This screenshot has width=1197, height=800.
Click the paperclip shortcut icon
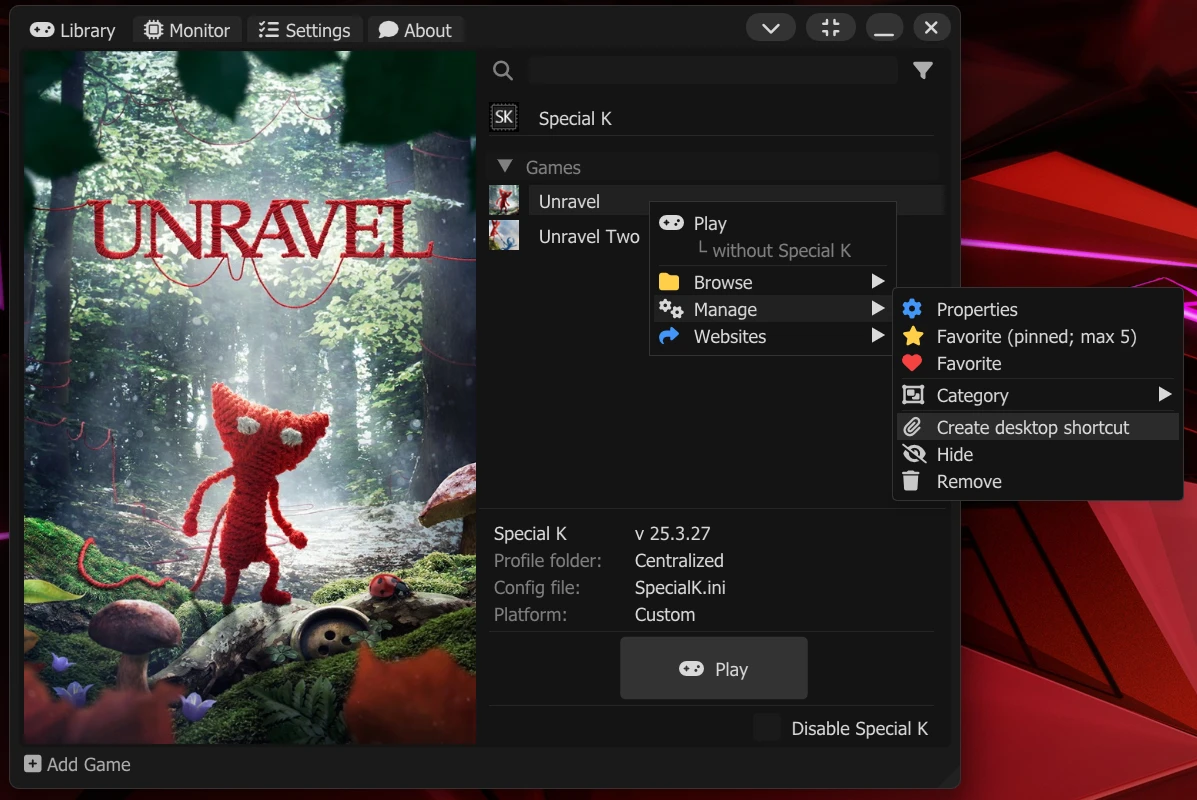coord(912,427)
